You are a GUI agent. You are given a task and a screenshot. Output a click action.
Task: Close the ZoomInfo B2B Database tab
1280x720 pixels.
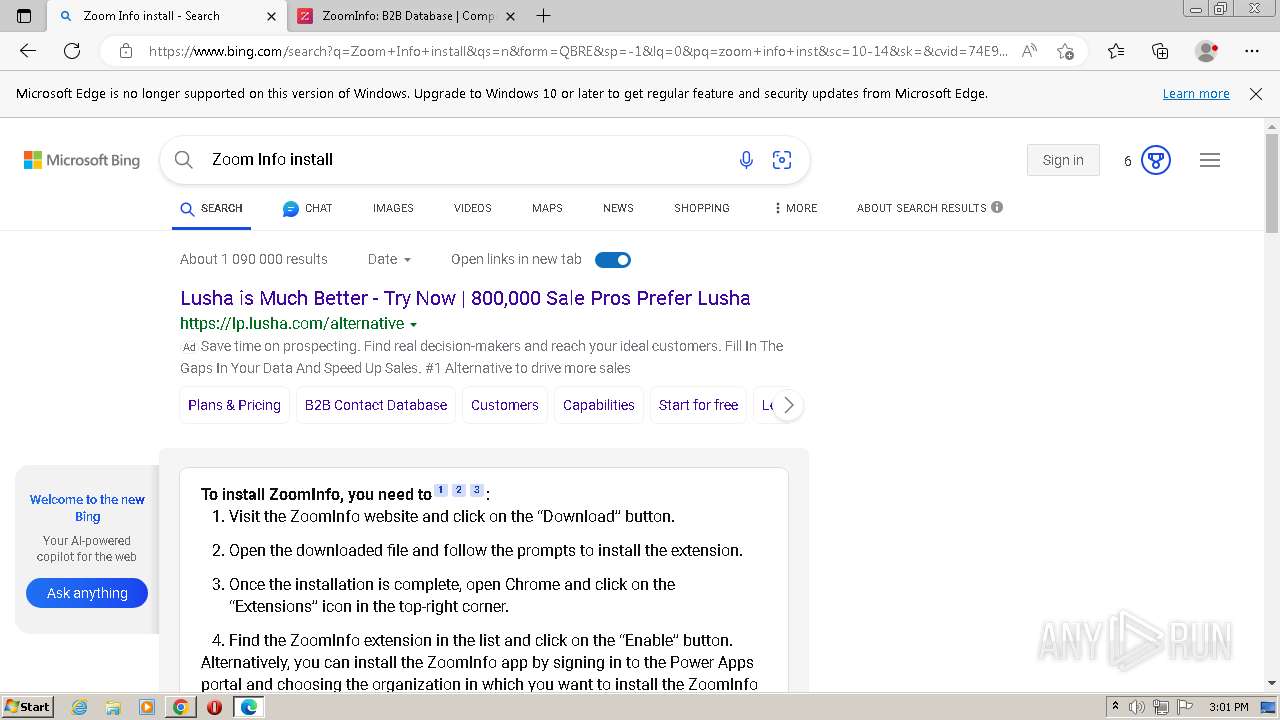tap(510, 16)
